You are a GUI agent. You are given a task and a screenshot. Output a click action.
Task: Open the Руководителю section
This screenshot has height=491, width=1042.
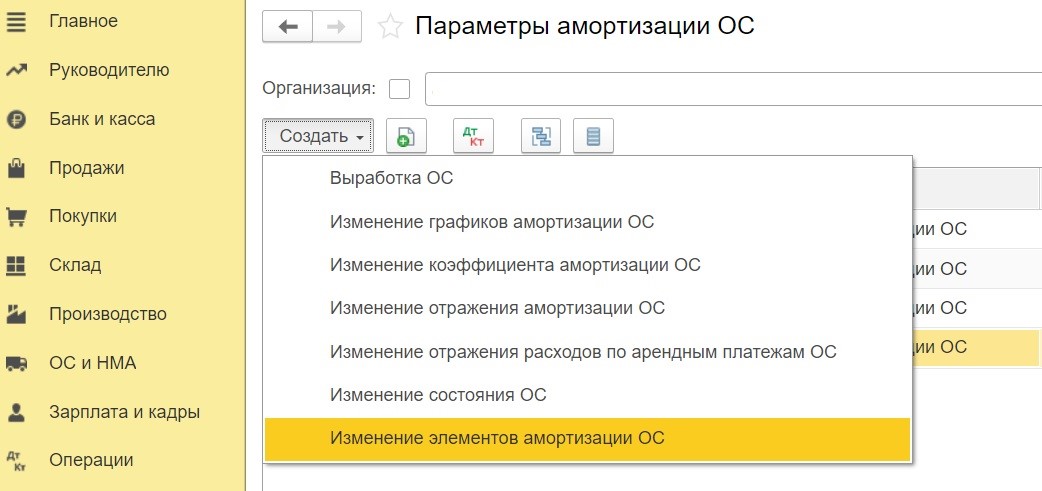pos(109,70)
